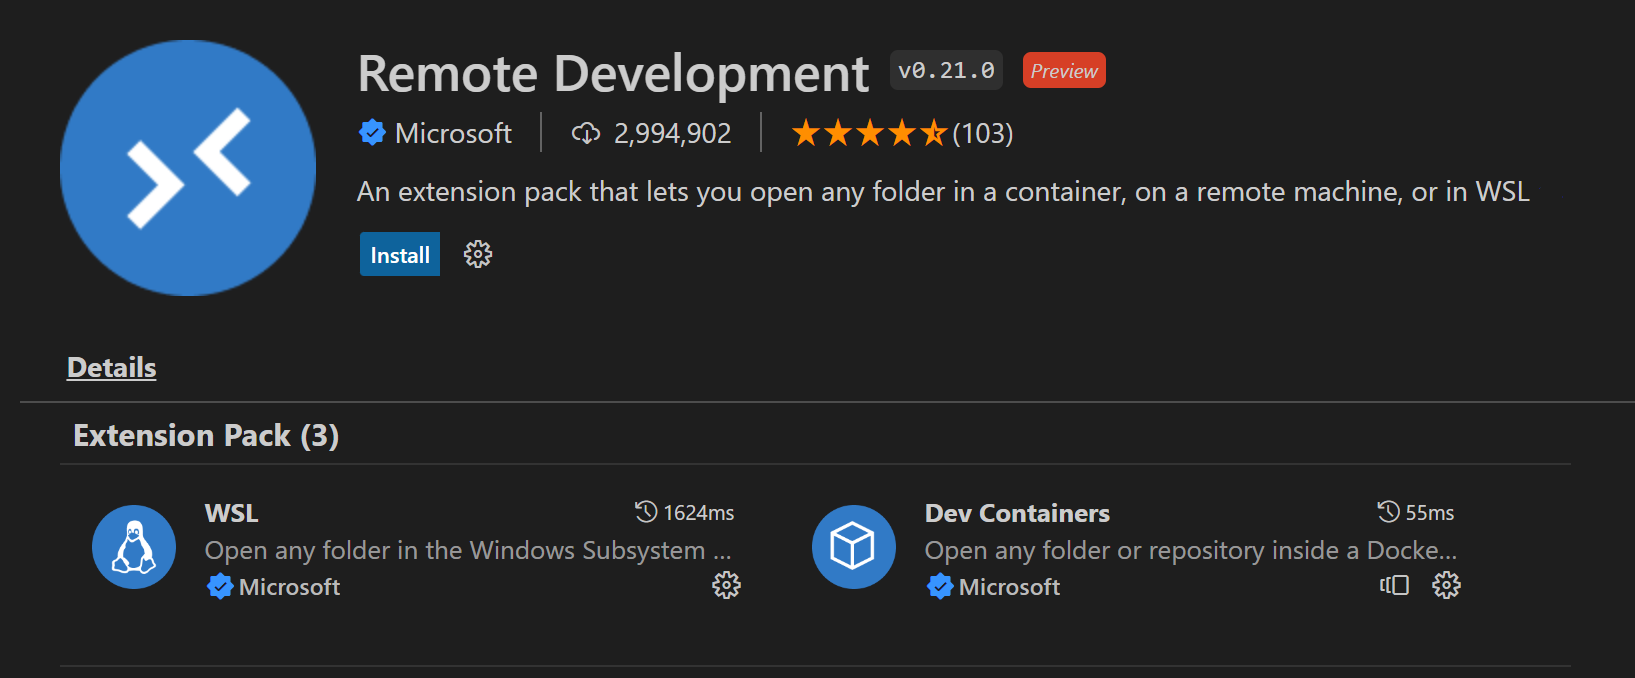Click the 55ms activation time
This screenshot has height=678, width=1635.
(x=1430, y=513)
